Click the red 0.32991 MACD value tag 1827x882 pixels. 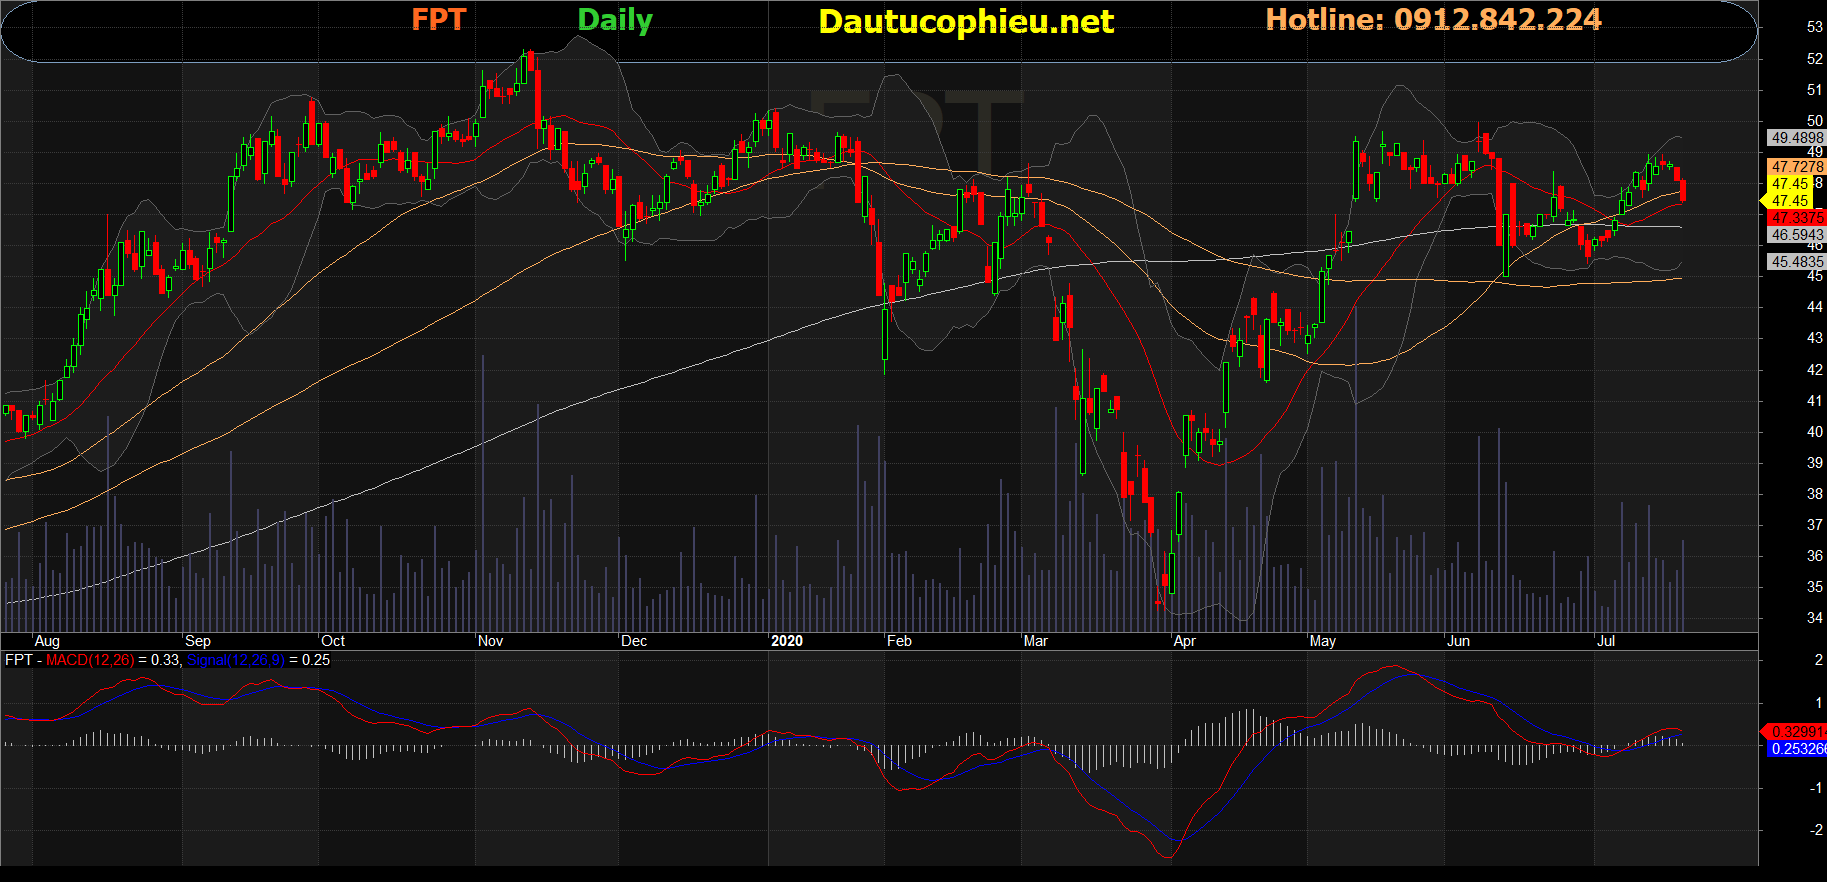(1798, 732)
